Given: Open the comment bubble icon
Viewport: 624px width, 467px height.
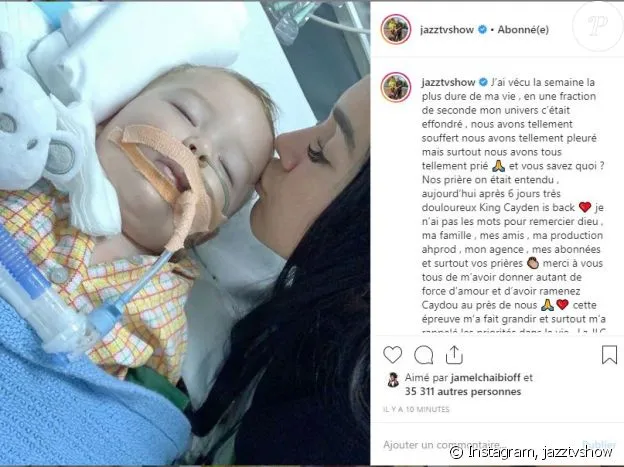Looking at the screenshot, I should 423,354.
